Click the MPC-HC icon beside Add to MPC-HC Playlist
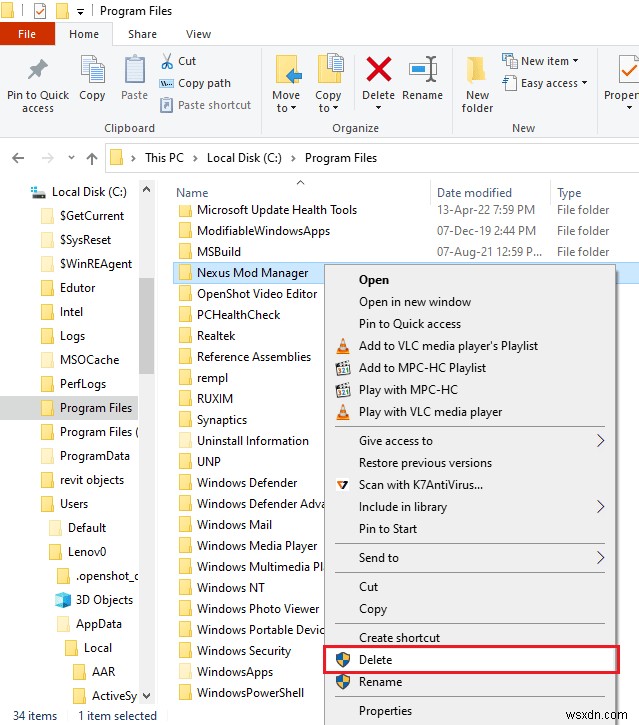Image resolution: width=639 pixels, height=725 pixels. [343, 368]
